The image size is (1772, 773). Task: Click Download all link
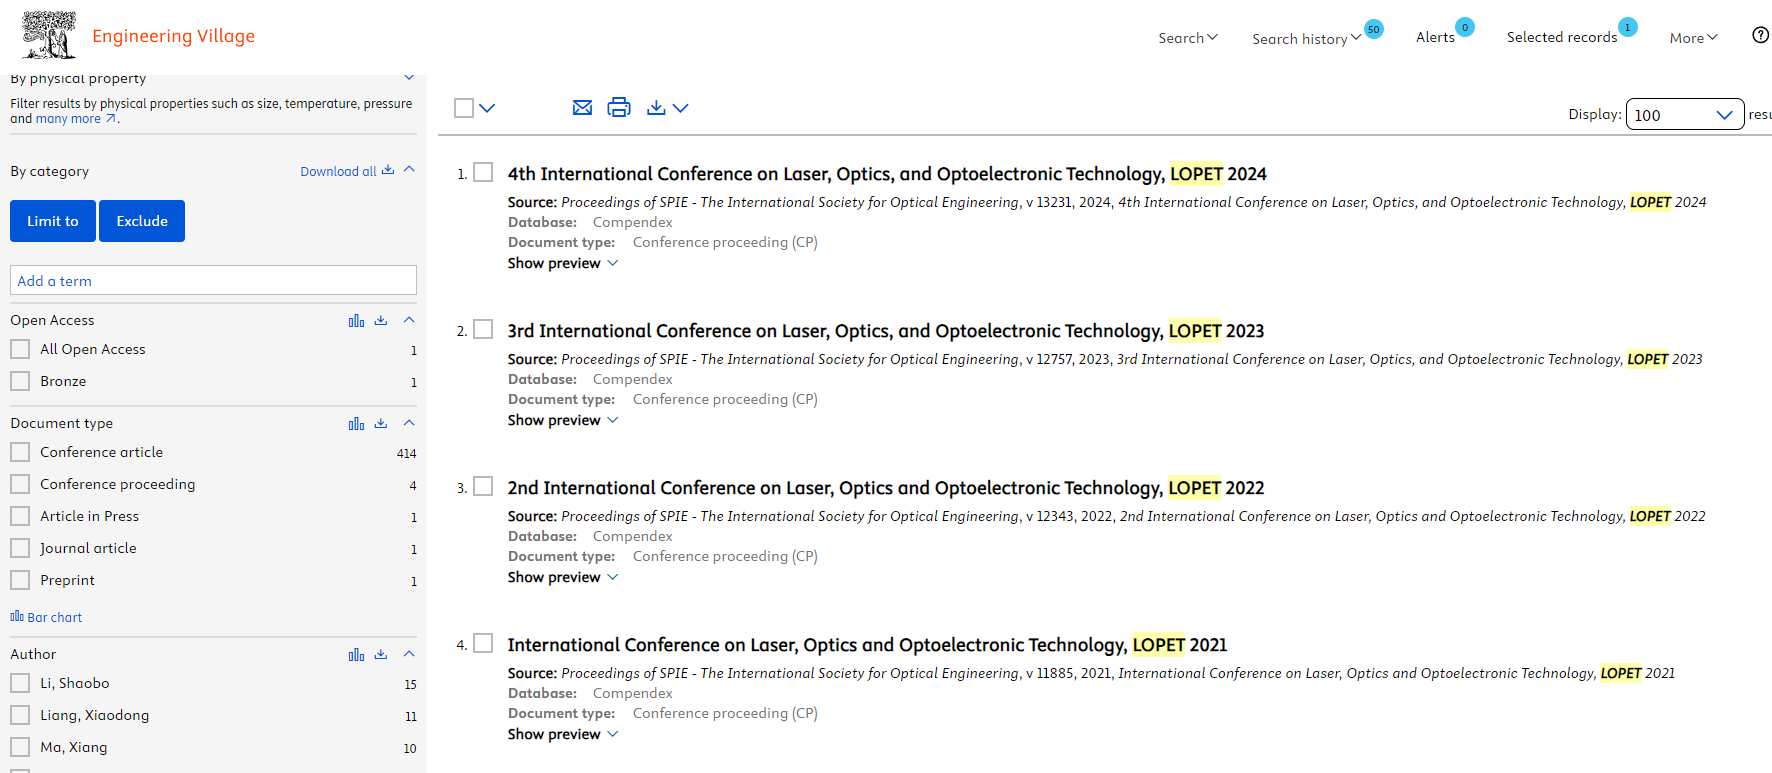(x=347, y=171)
